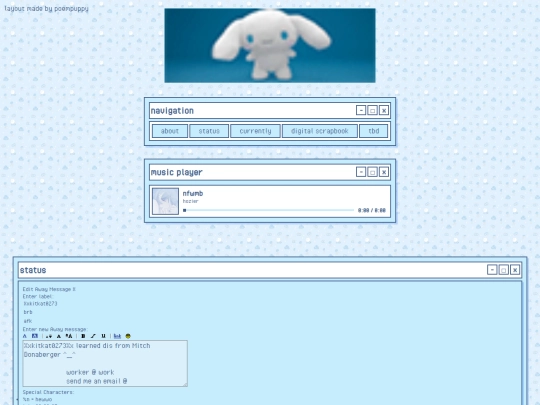Close the music player window

click(x=384, y=172)
